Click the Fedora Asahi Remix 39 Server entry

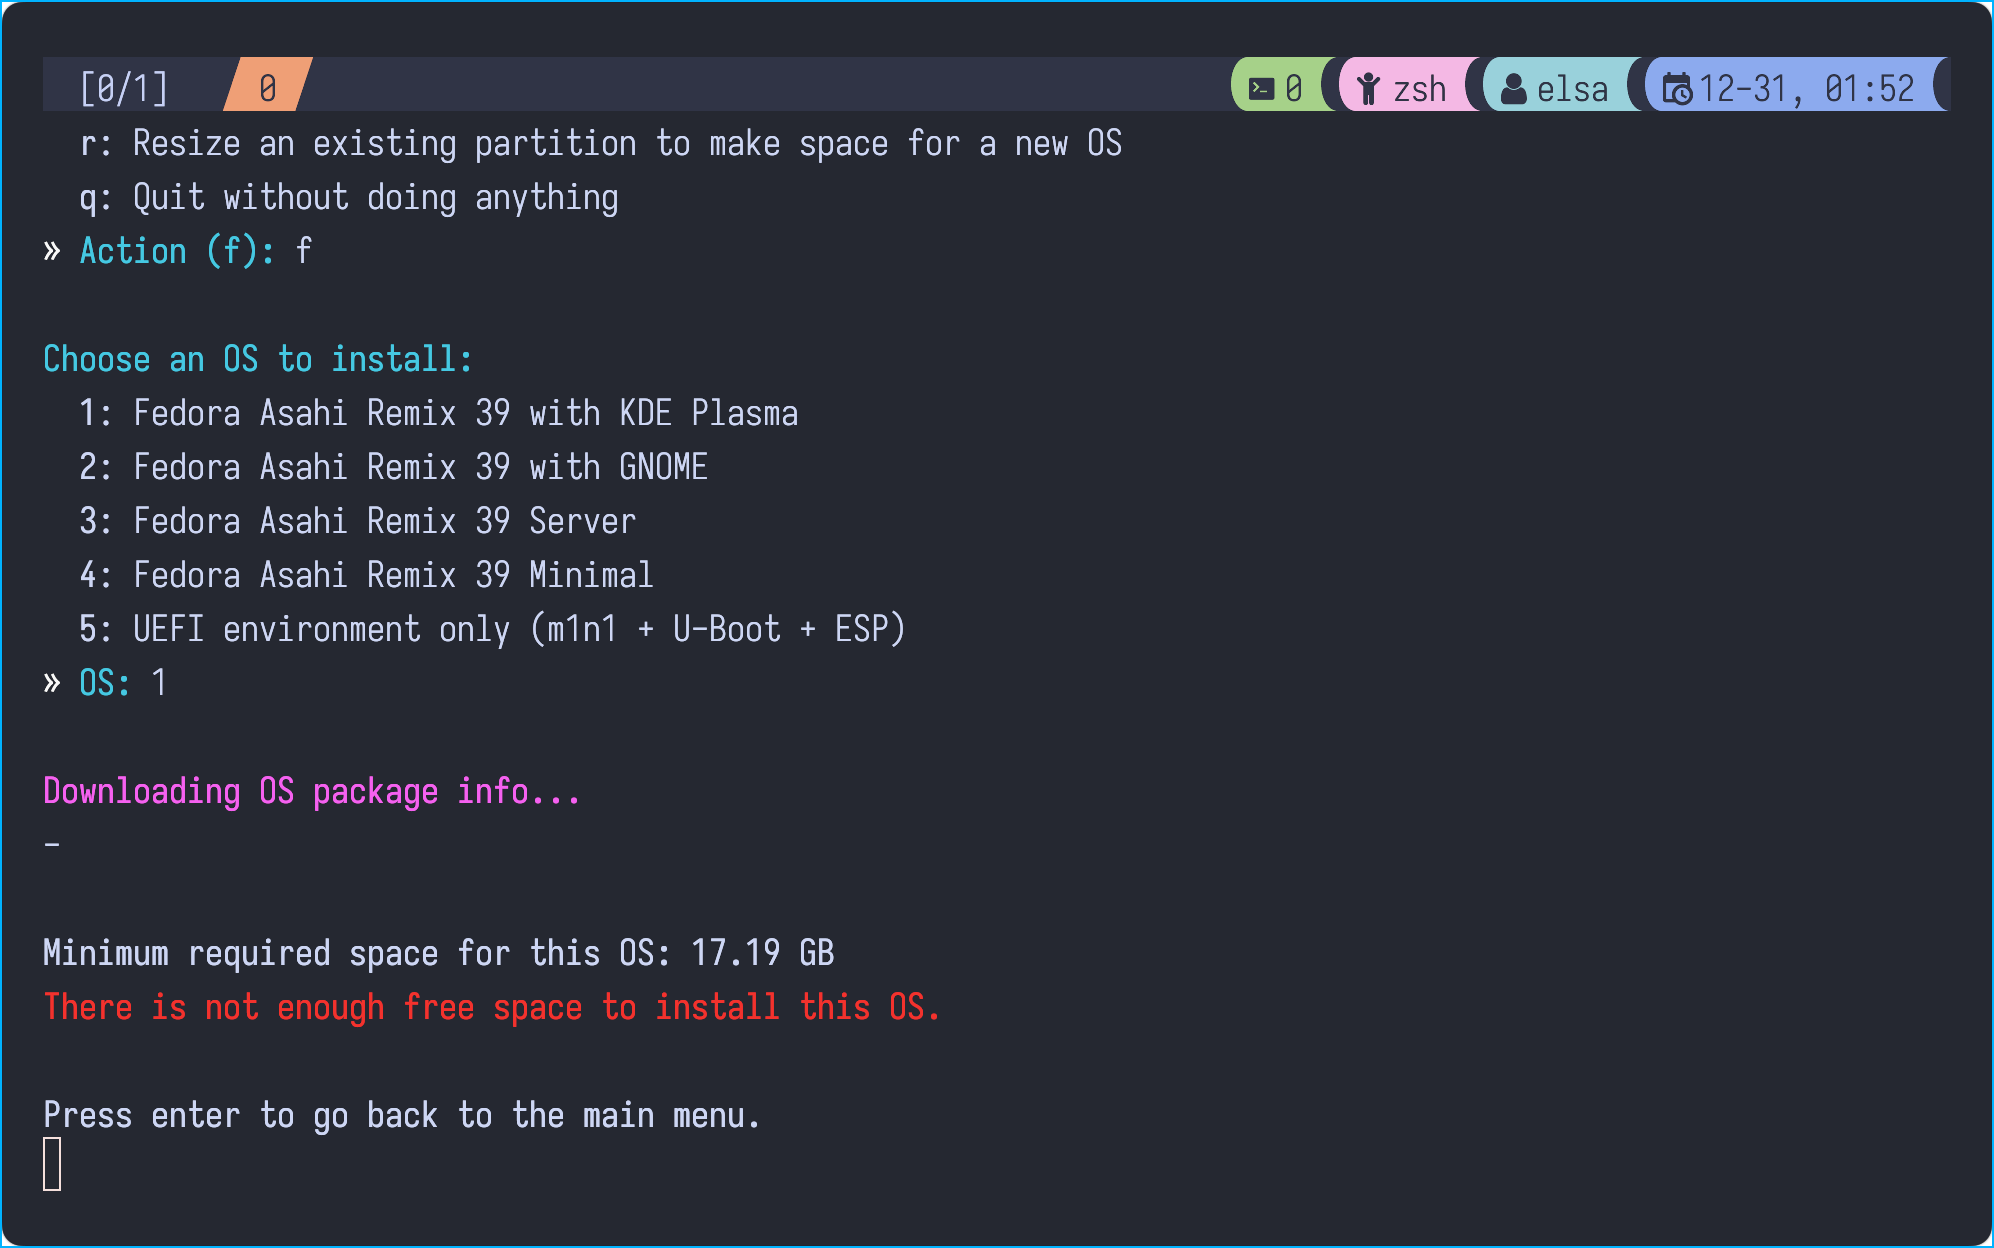[384, 521]
